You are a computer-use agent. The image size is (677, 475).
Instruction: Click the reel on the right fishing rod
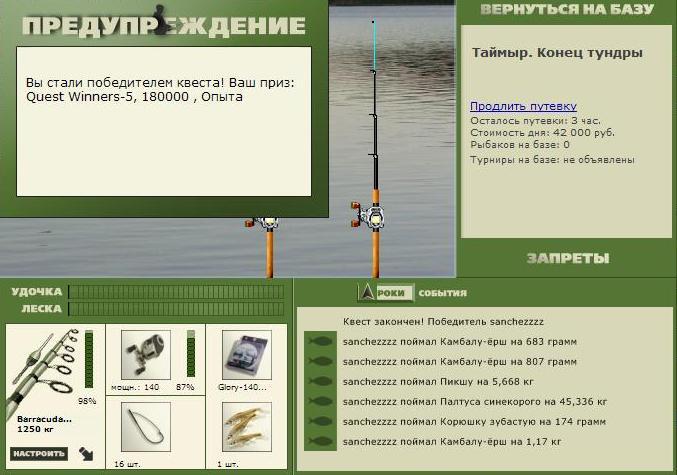point(368,215)
